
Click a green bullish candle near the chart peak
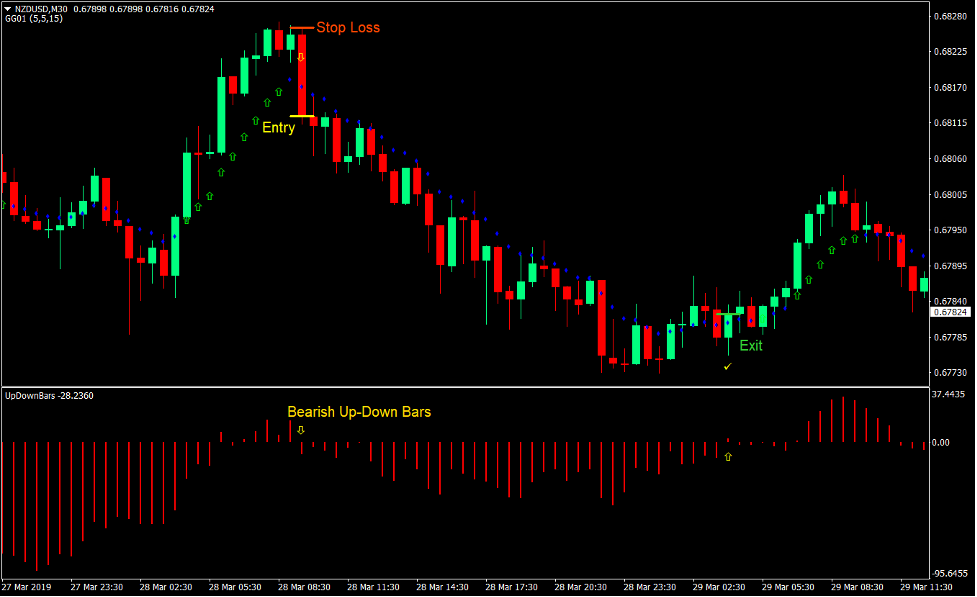270,45
